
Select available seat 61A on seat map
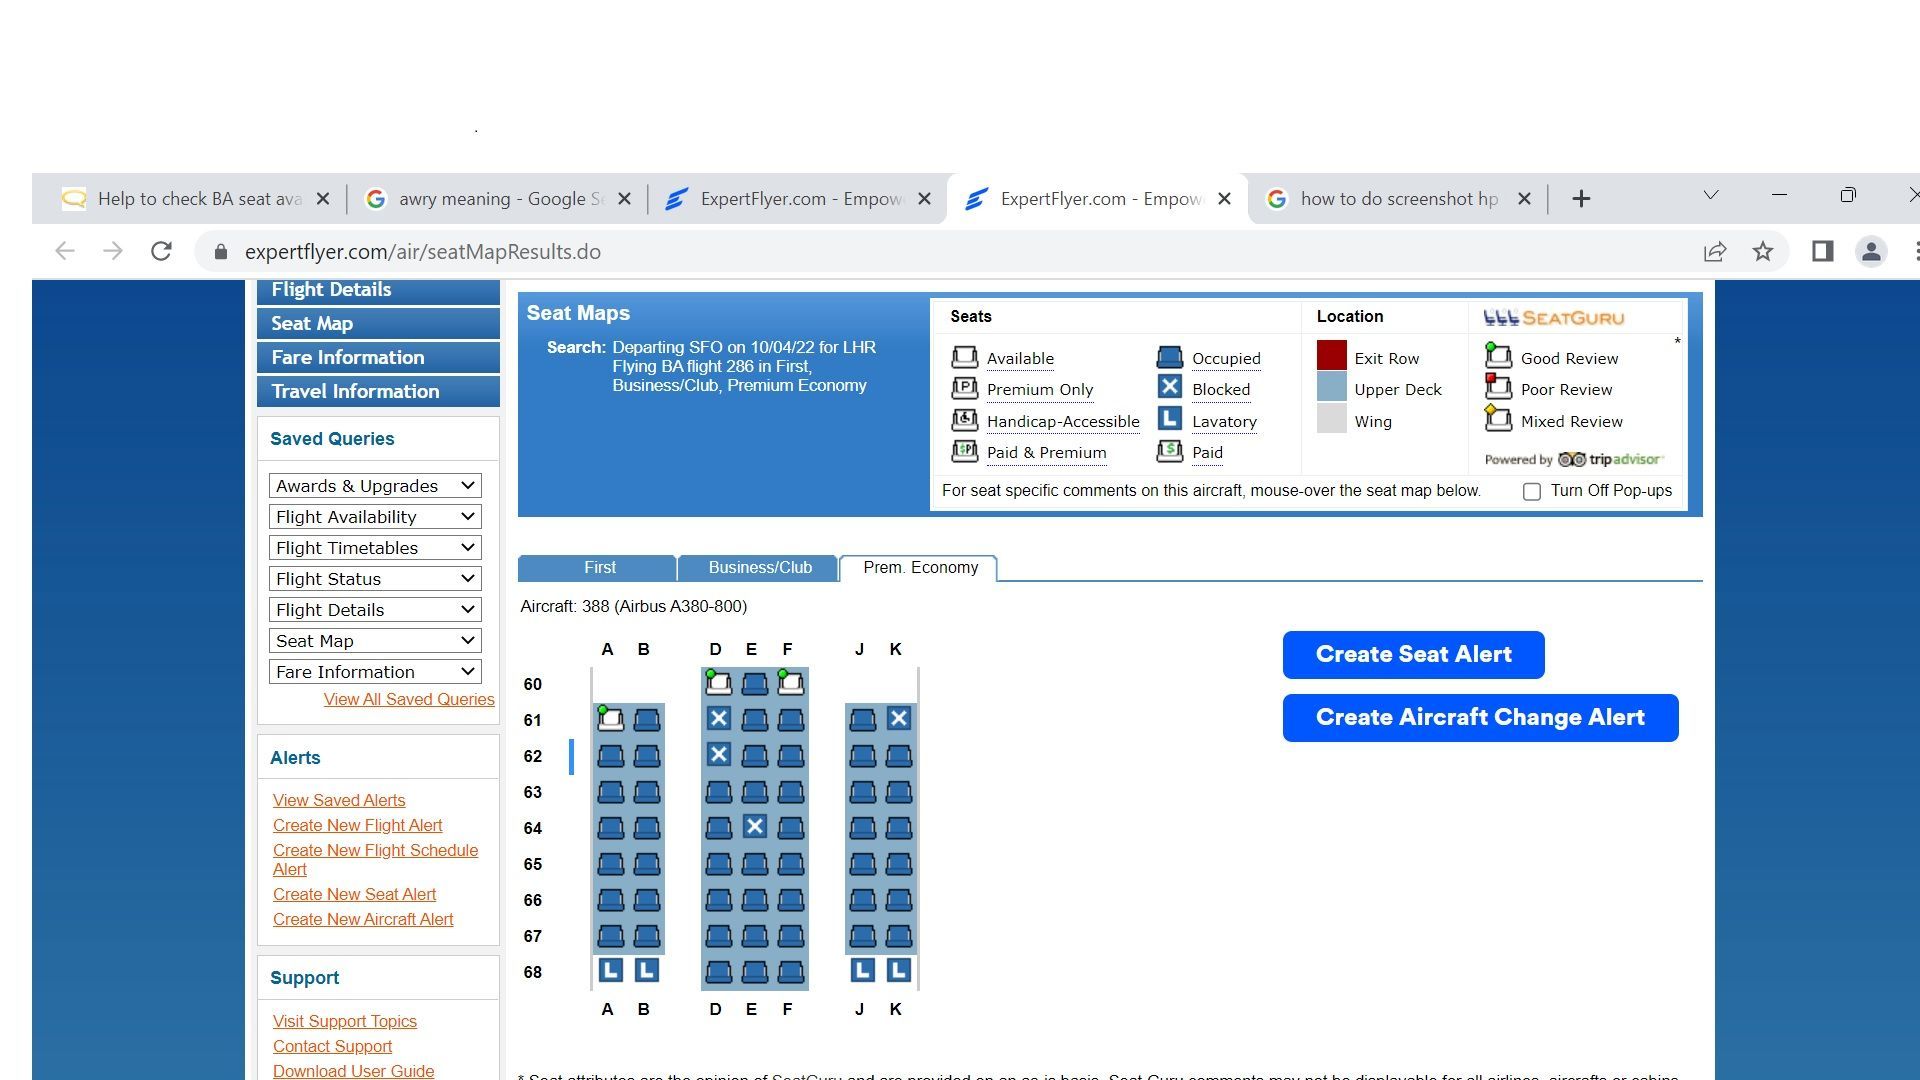pyautogui.click(x=611, y=720)
